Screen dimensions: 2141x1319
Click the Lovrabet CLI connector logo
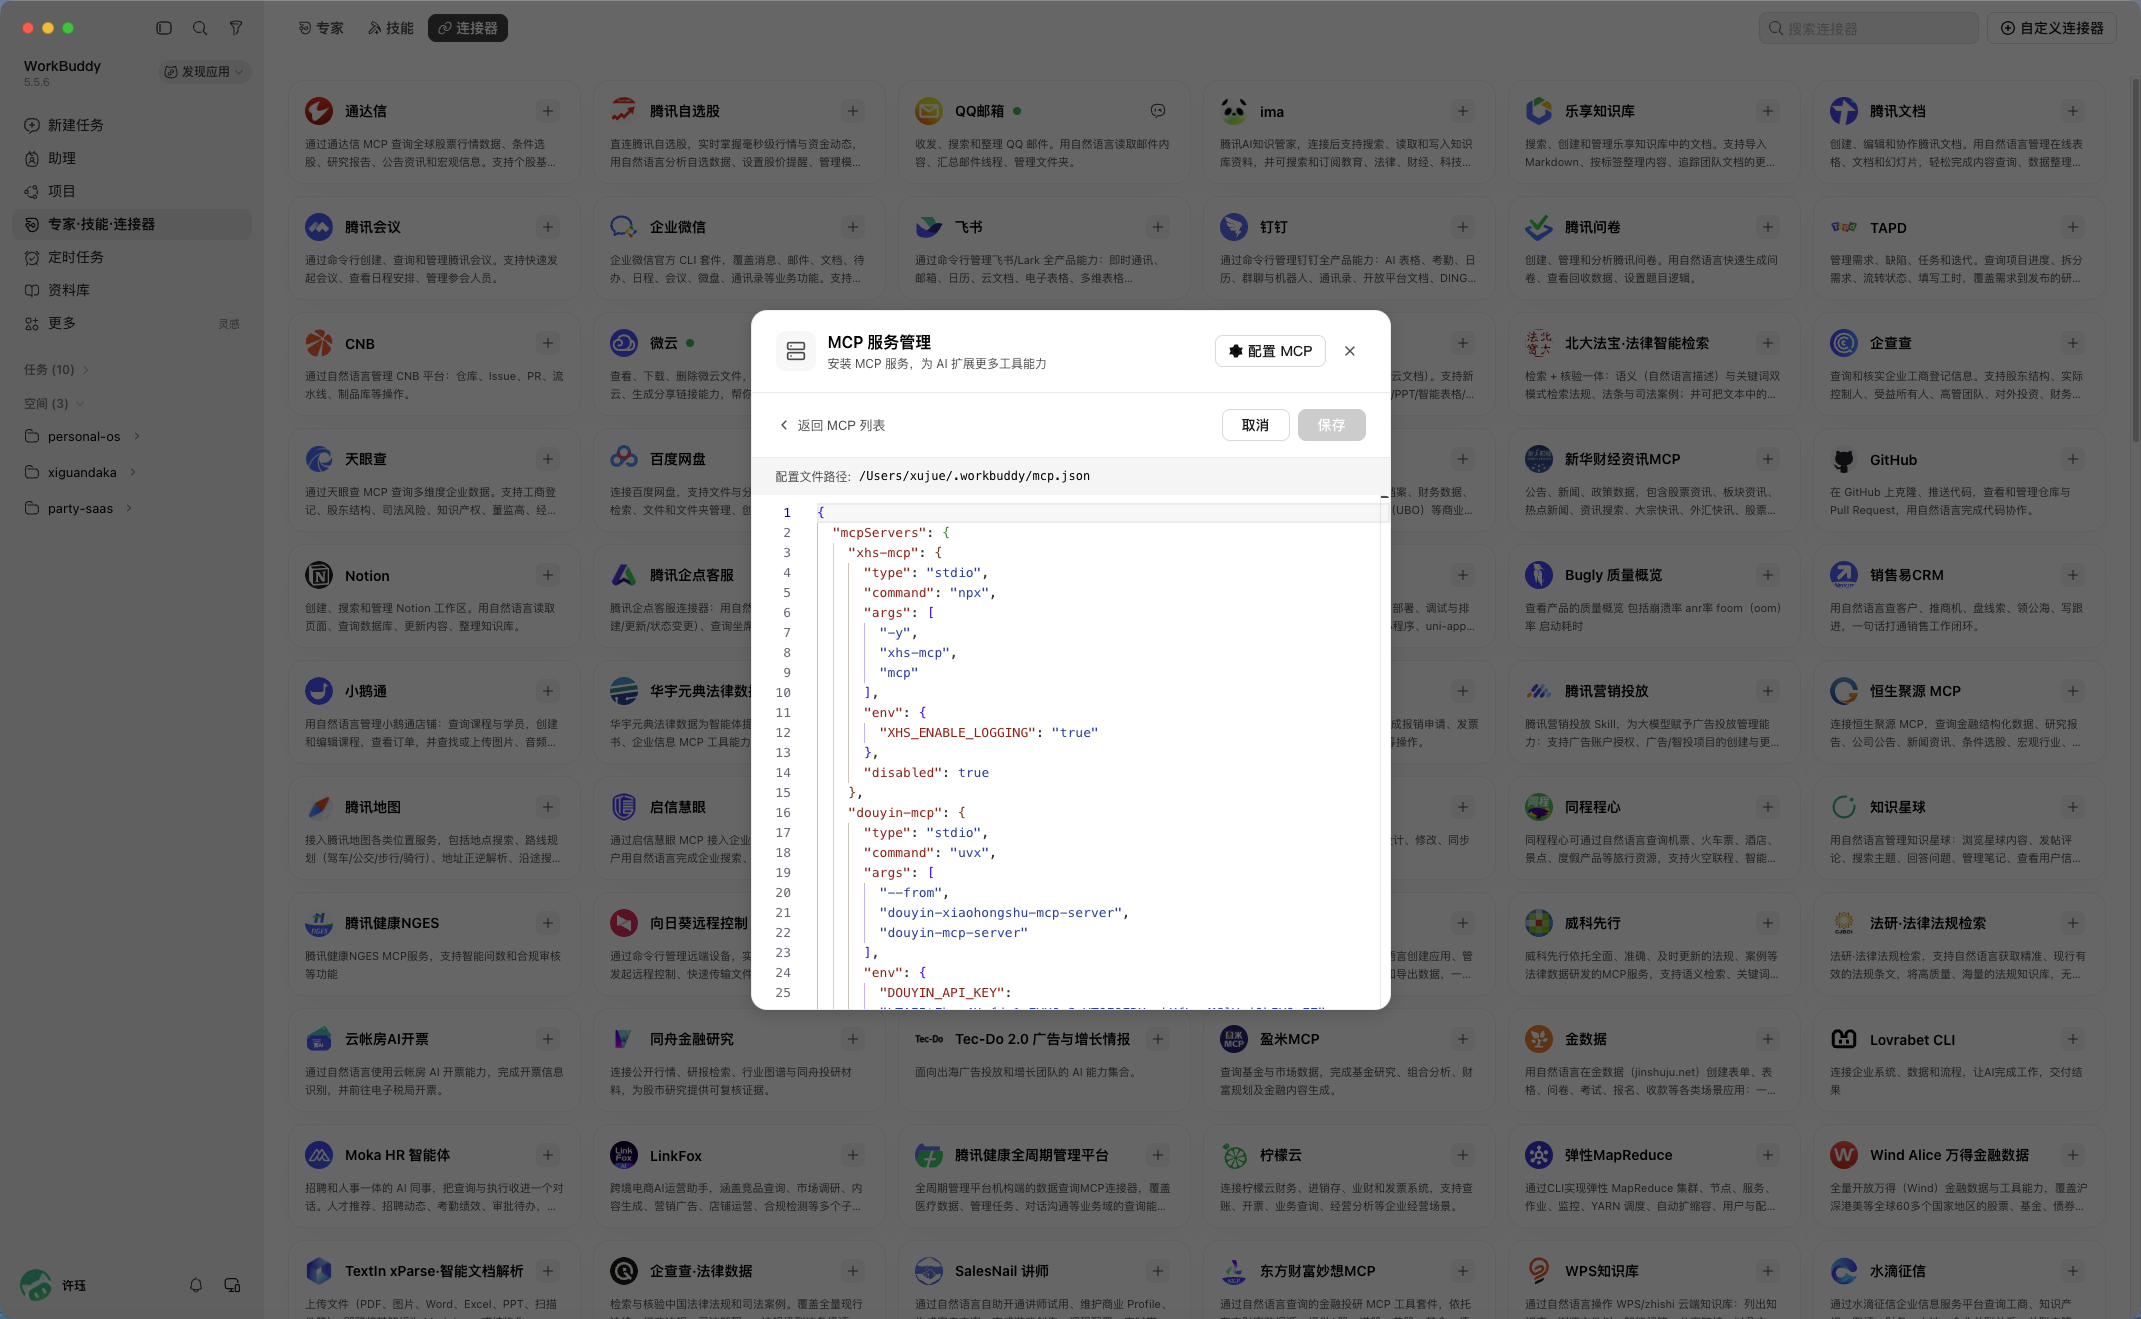coord(1844,1039)
